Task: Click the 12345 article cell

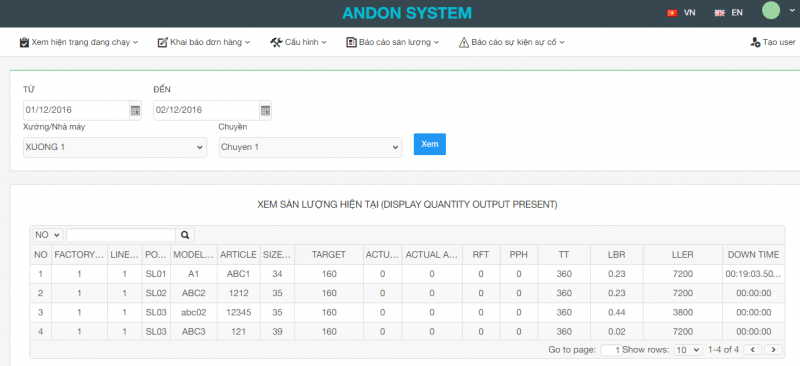Action: coord(238,312)
